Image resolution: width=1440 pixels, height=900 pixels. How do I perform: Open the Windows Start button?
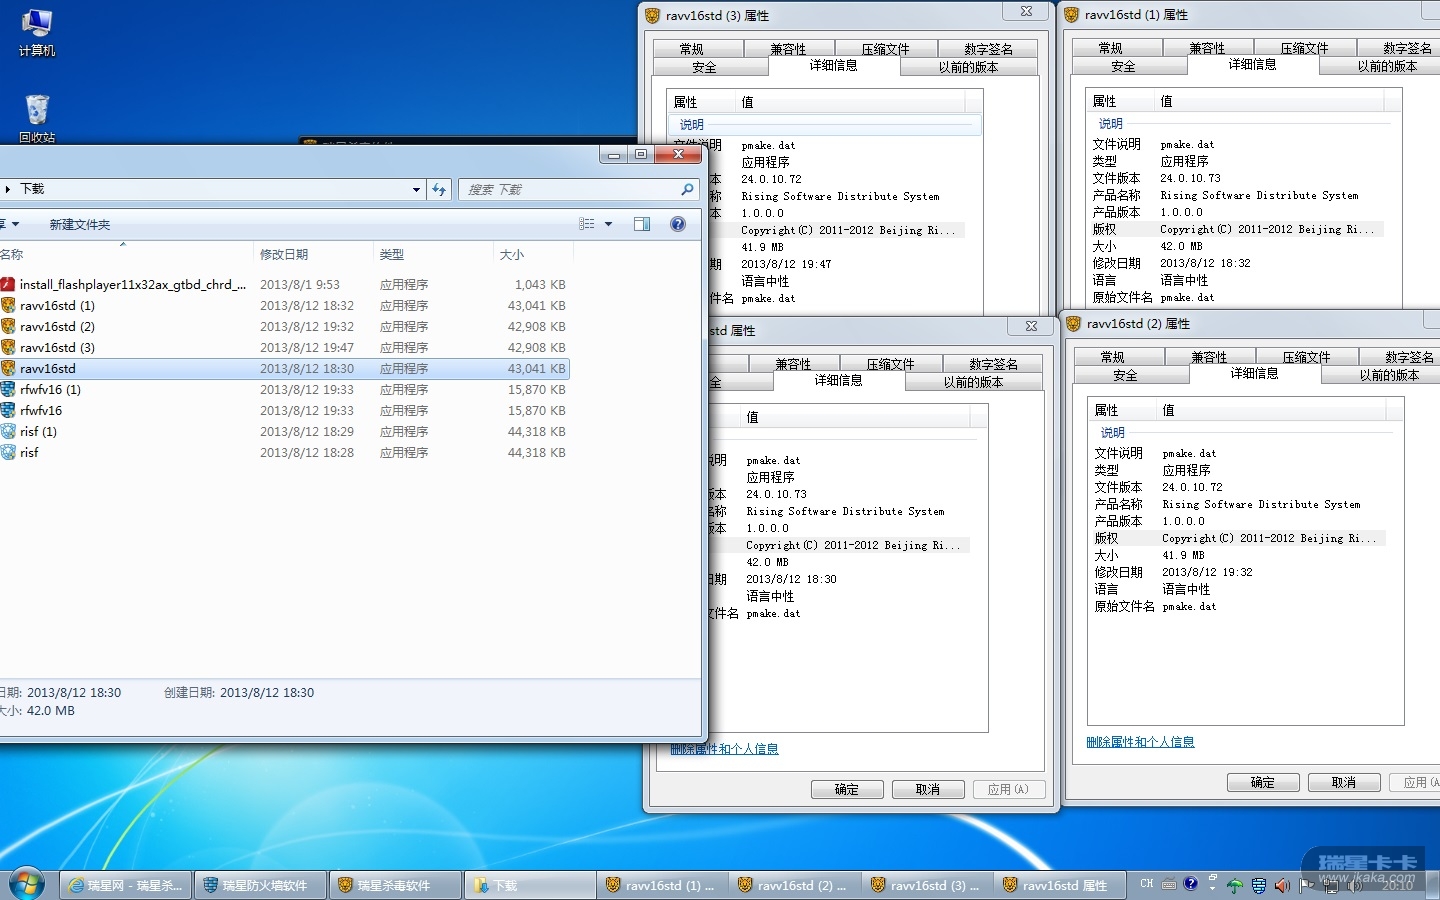[27, 884]
